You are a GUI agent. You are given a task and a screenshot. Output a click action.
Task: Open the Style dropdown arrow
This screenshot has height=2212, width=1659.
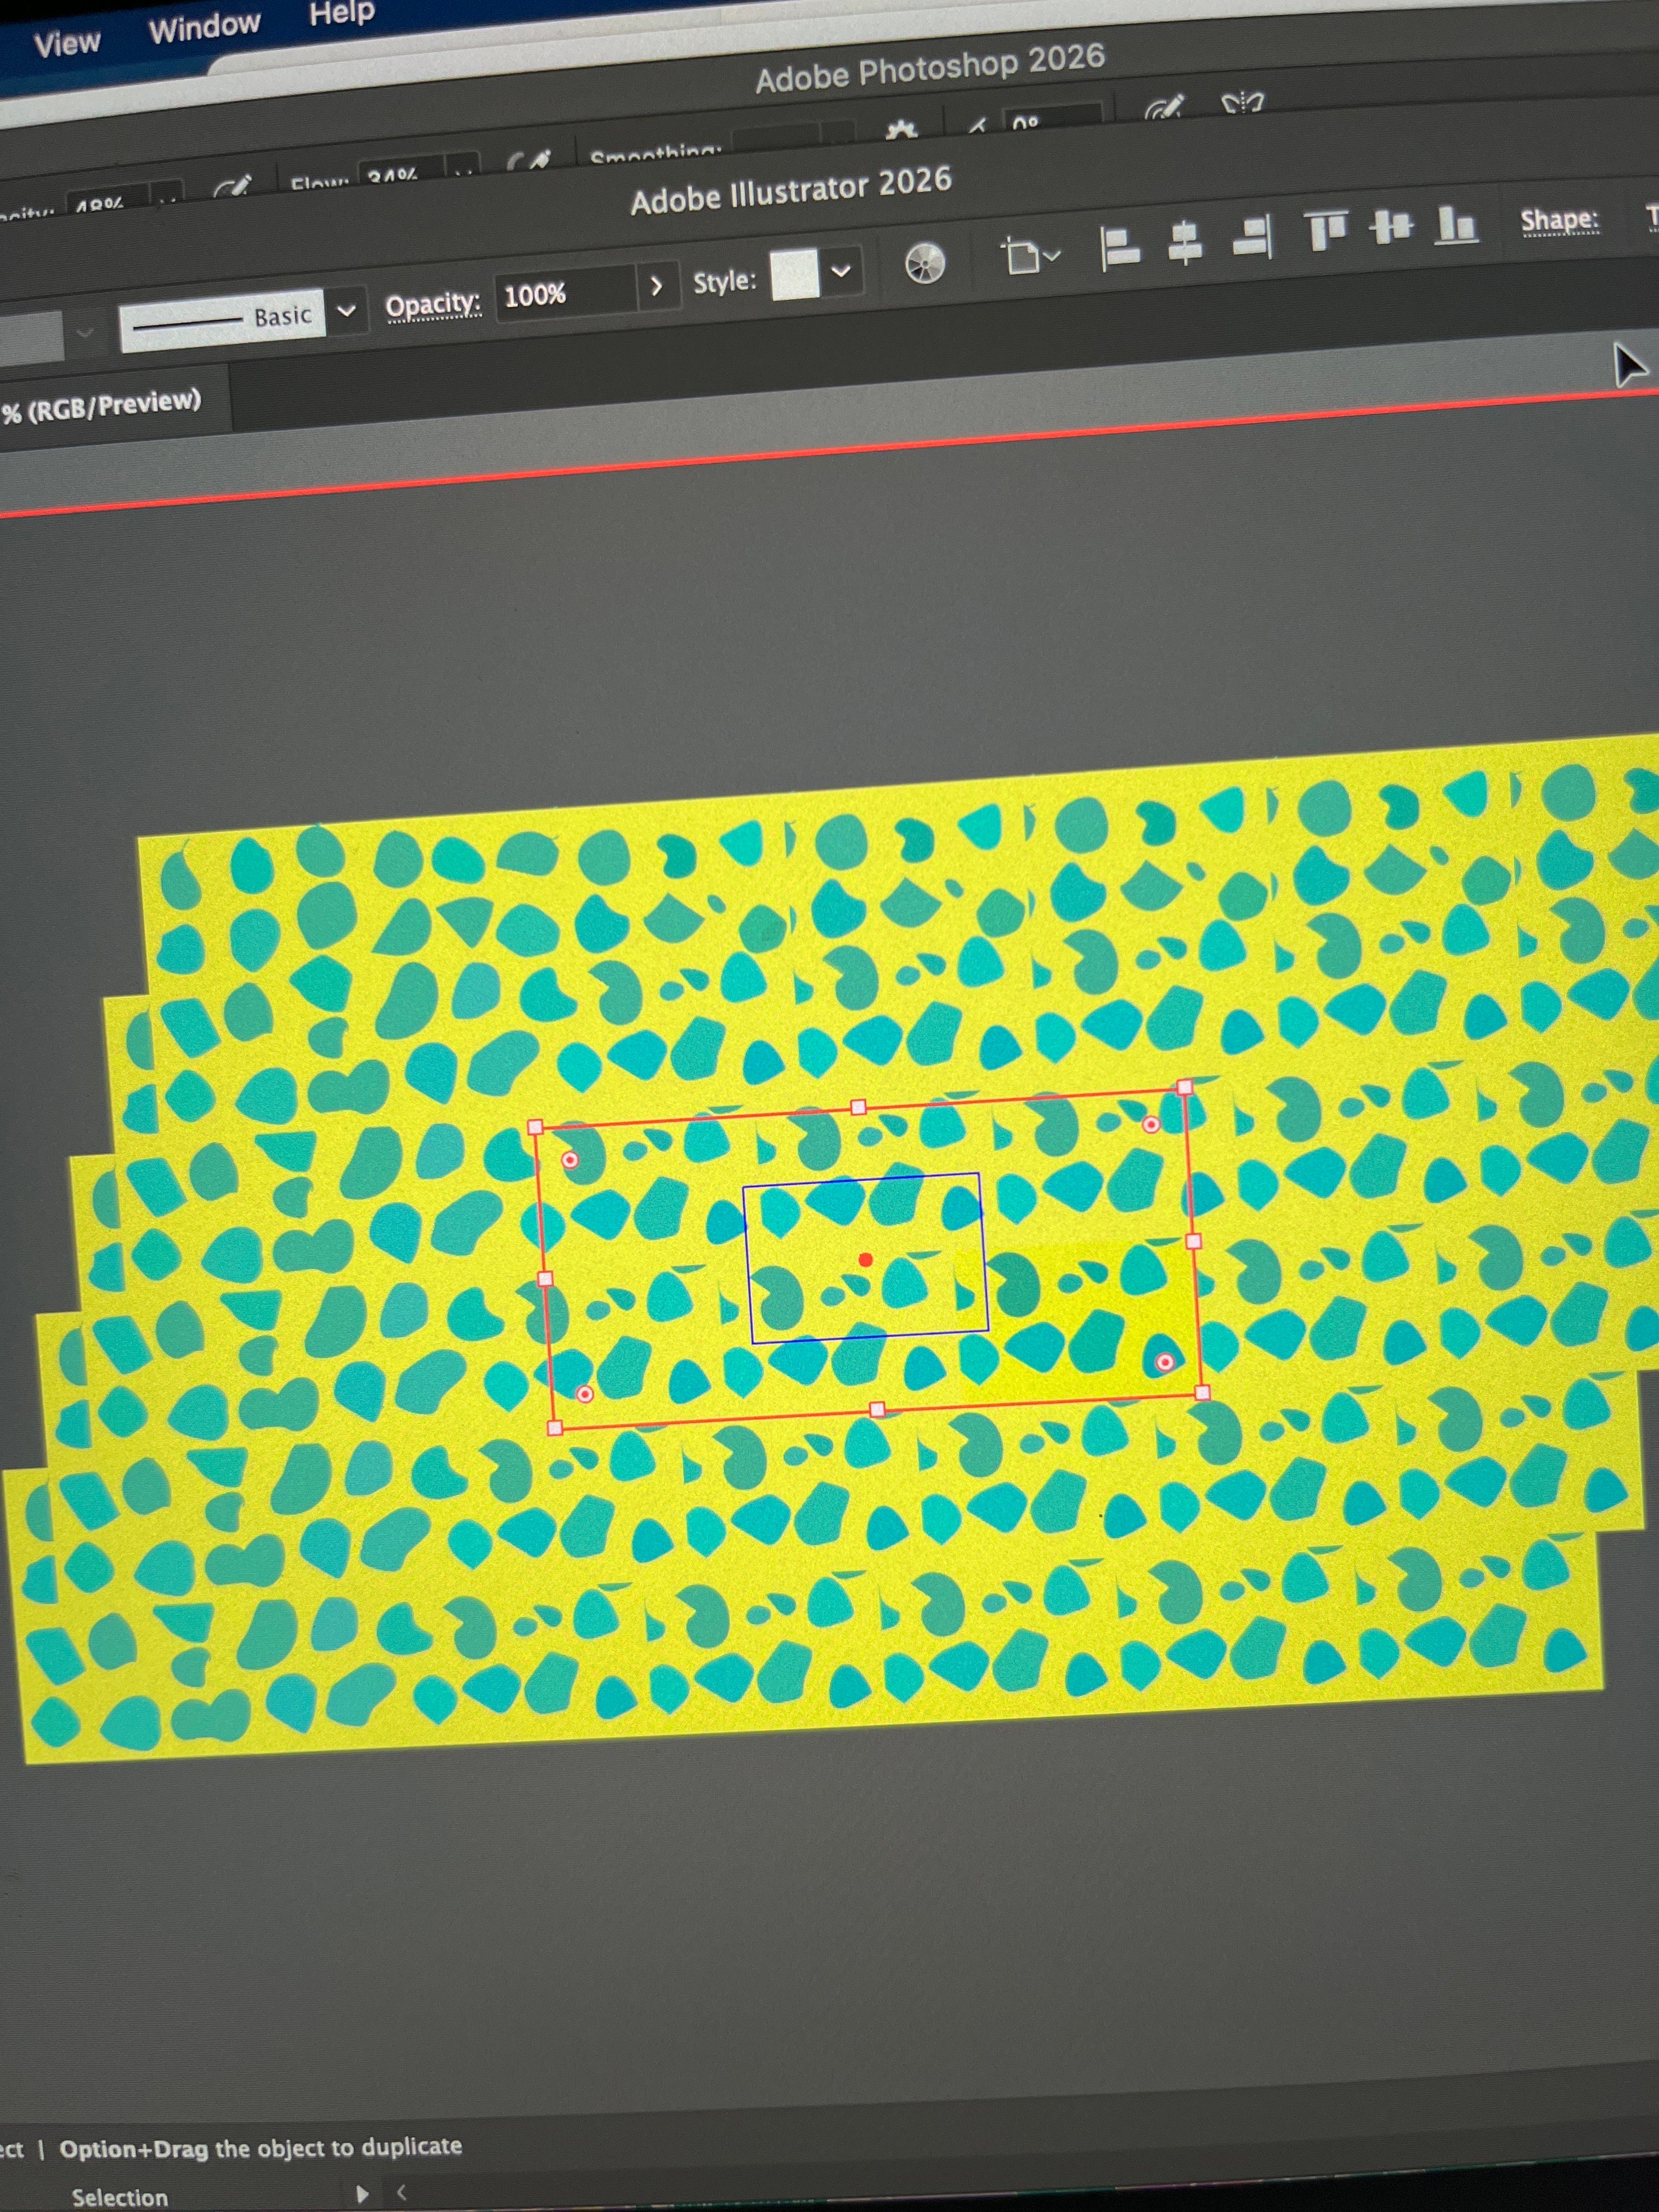tap(841, 270)
